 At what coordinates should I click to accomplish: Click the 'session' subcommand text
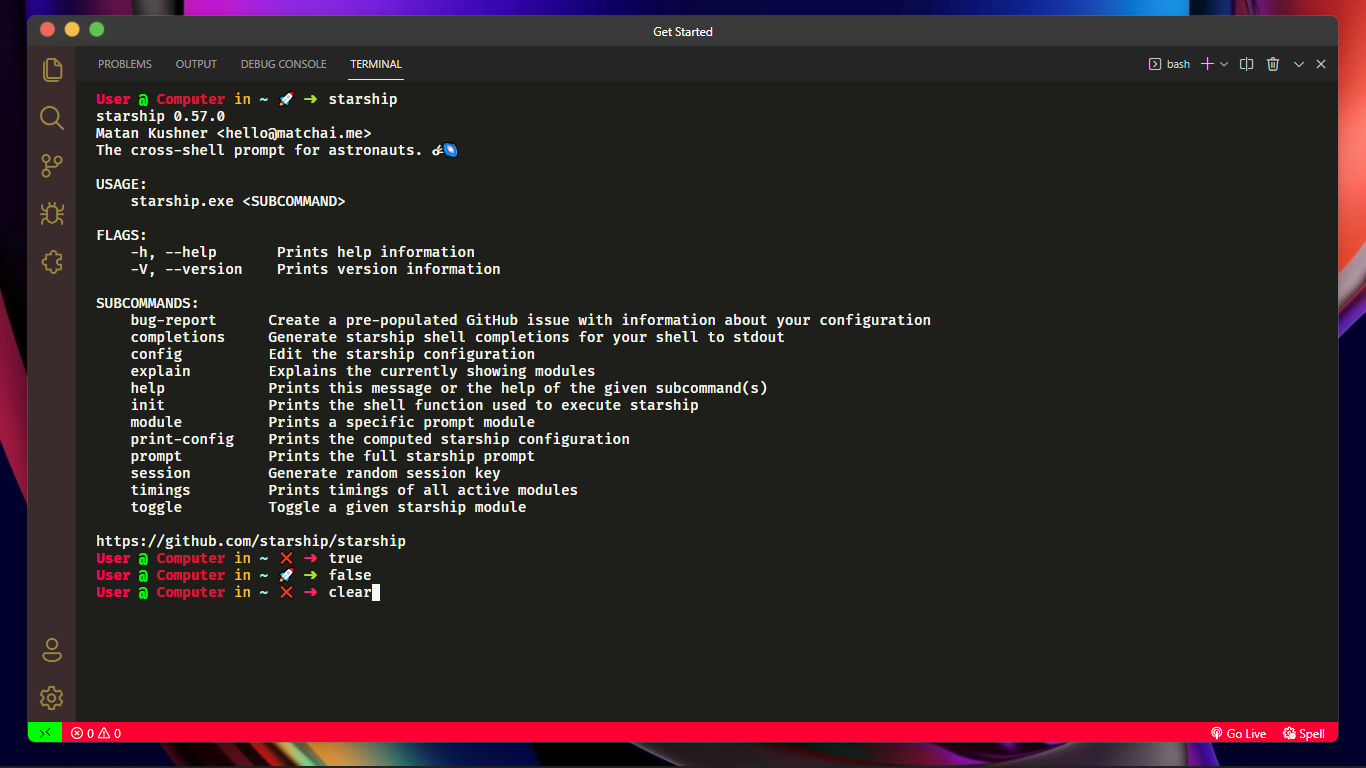[x=160, y=473]
